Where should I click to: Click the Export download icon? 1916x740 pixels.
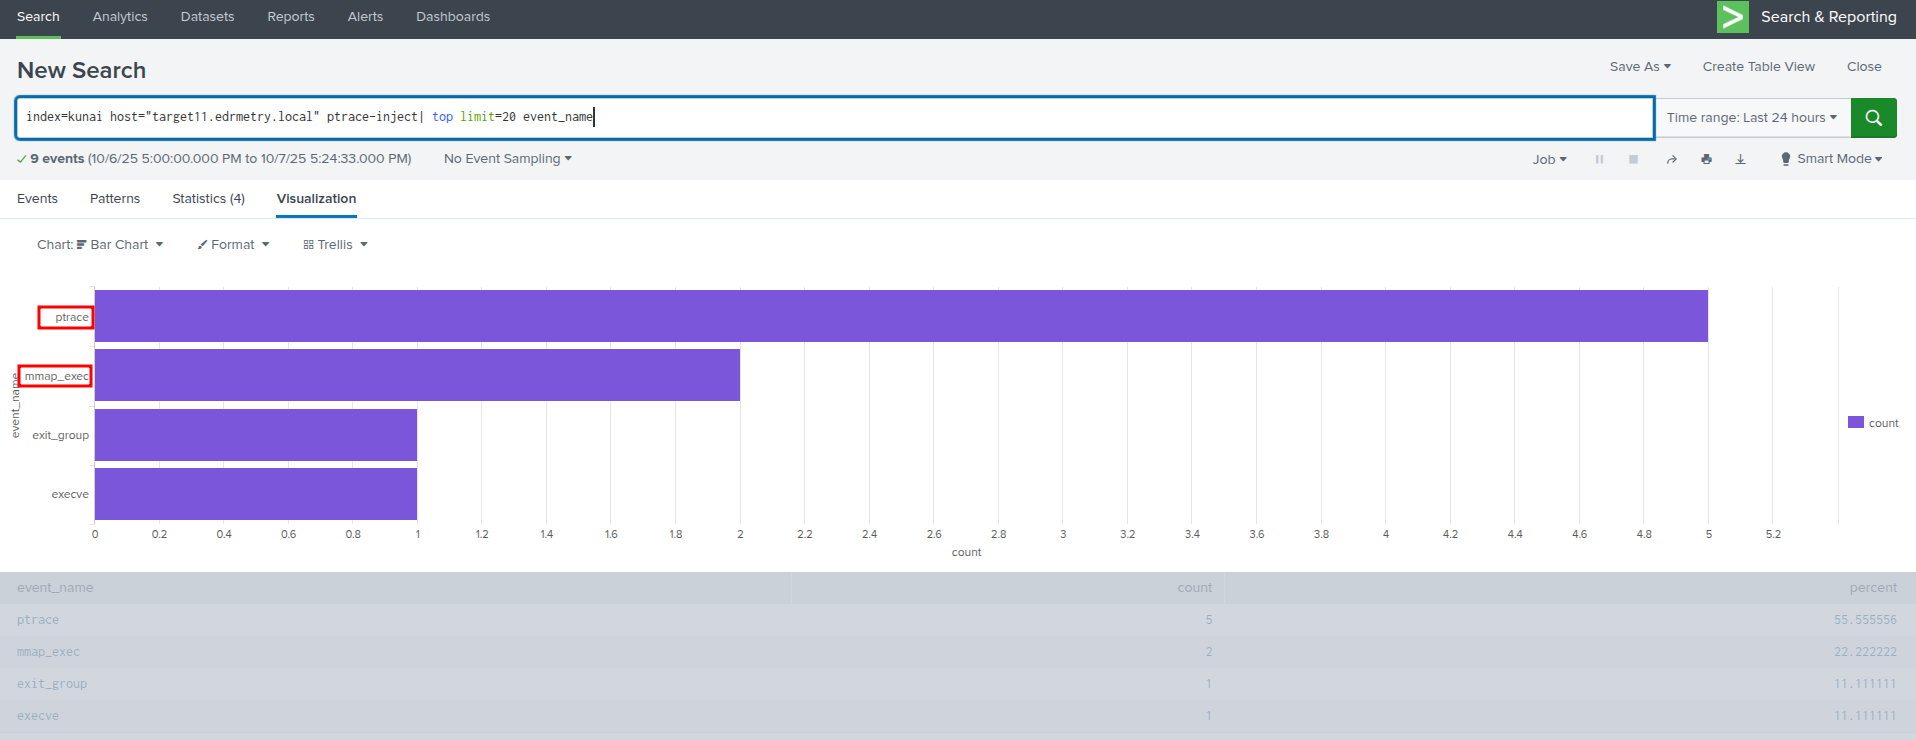(x=1740, y=160)
